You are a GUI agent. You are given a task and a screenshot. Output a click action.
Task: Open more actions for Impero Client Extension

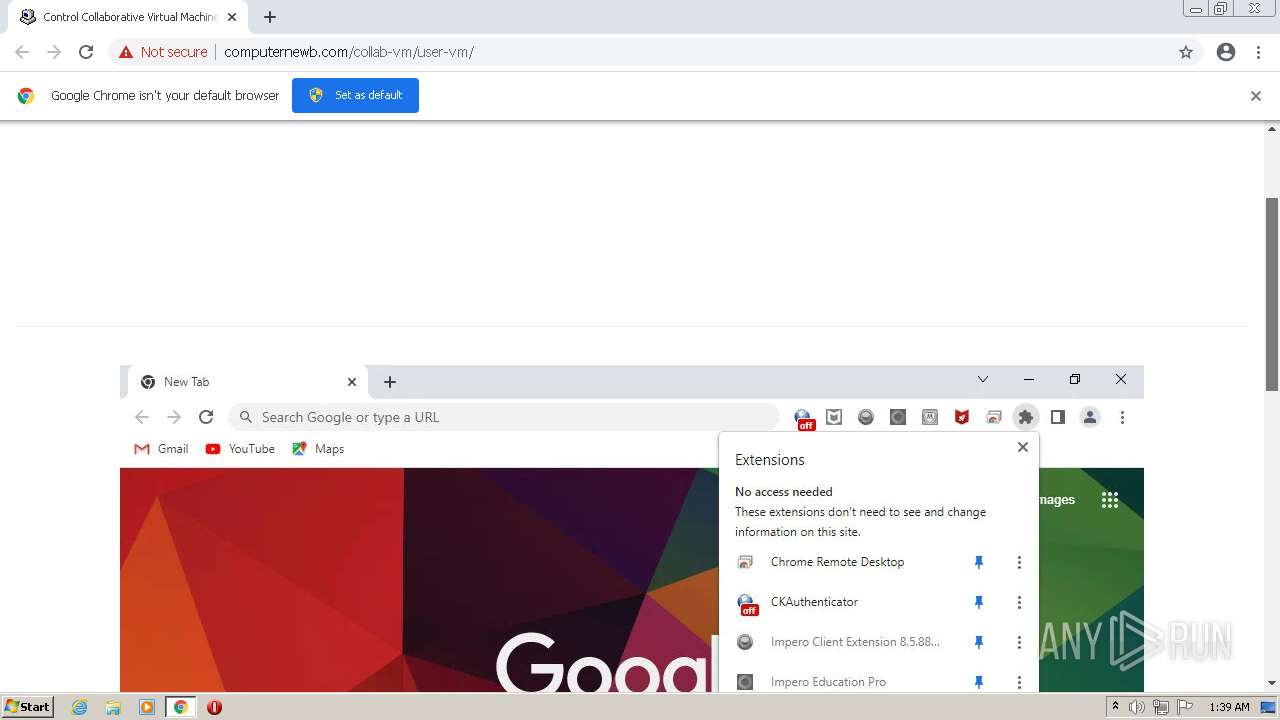pos(1019,642)
